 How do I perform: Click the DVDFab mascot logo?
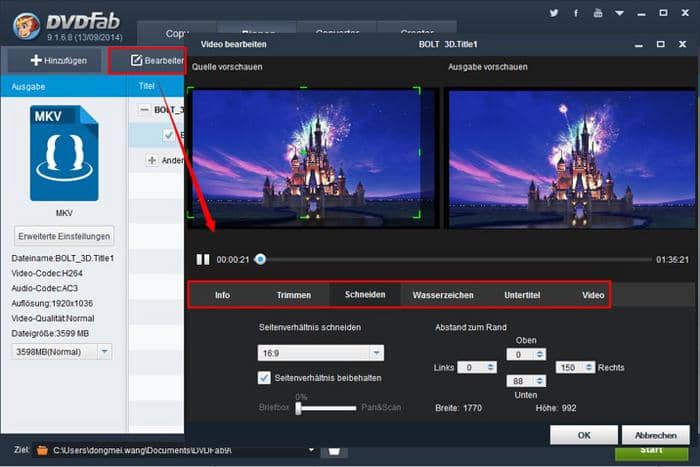25,26
